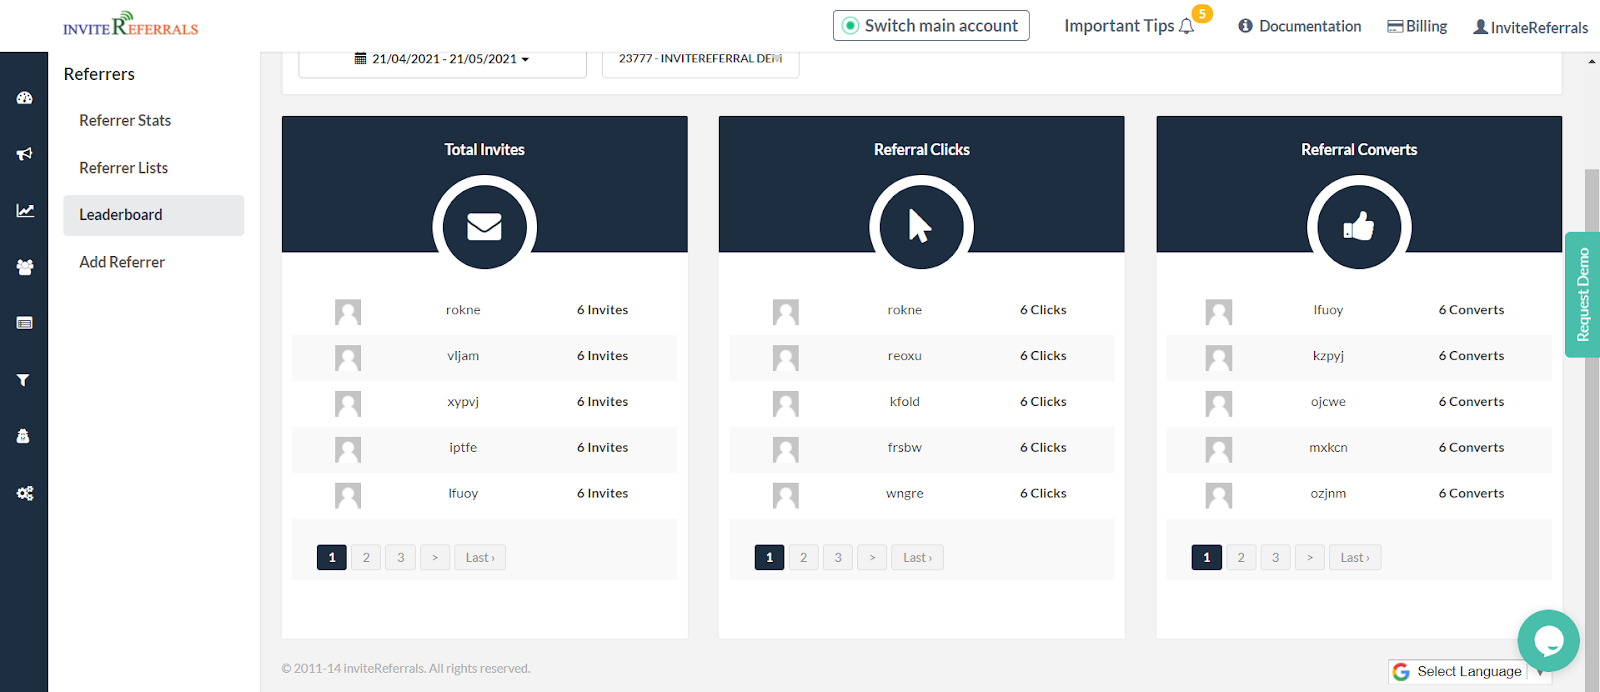Toggle Switch main account
Image resolution: width=1600 pixels, height=692 pixels.
pos(931,26)
